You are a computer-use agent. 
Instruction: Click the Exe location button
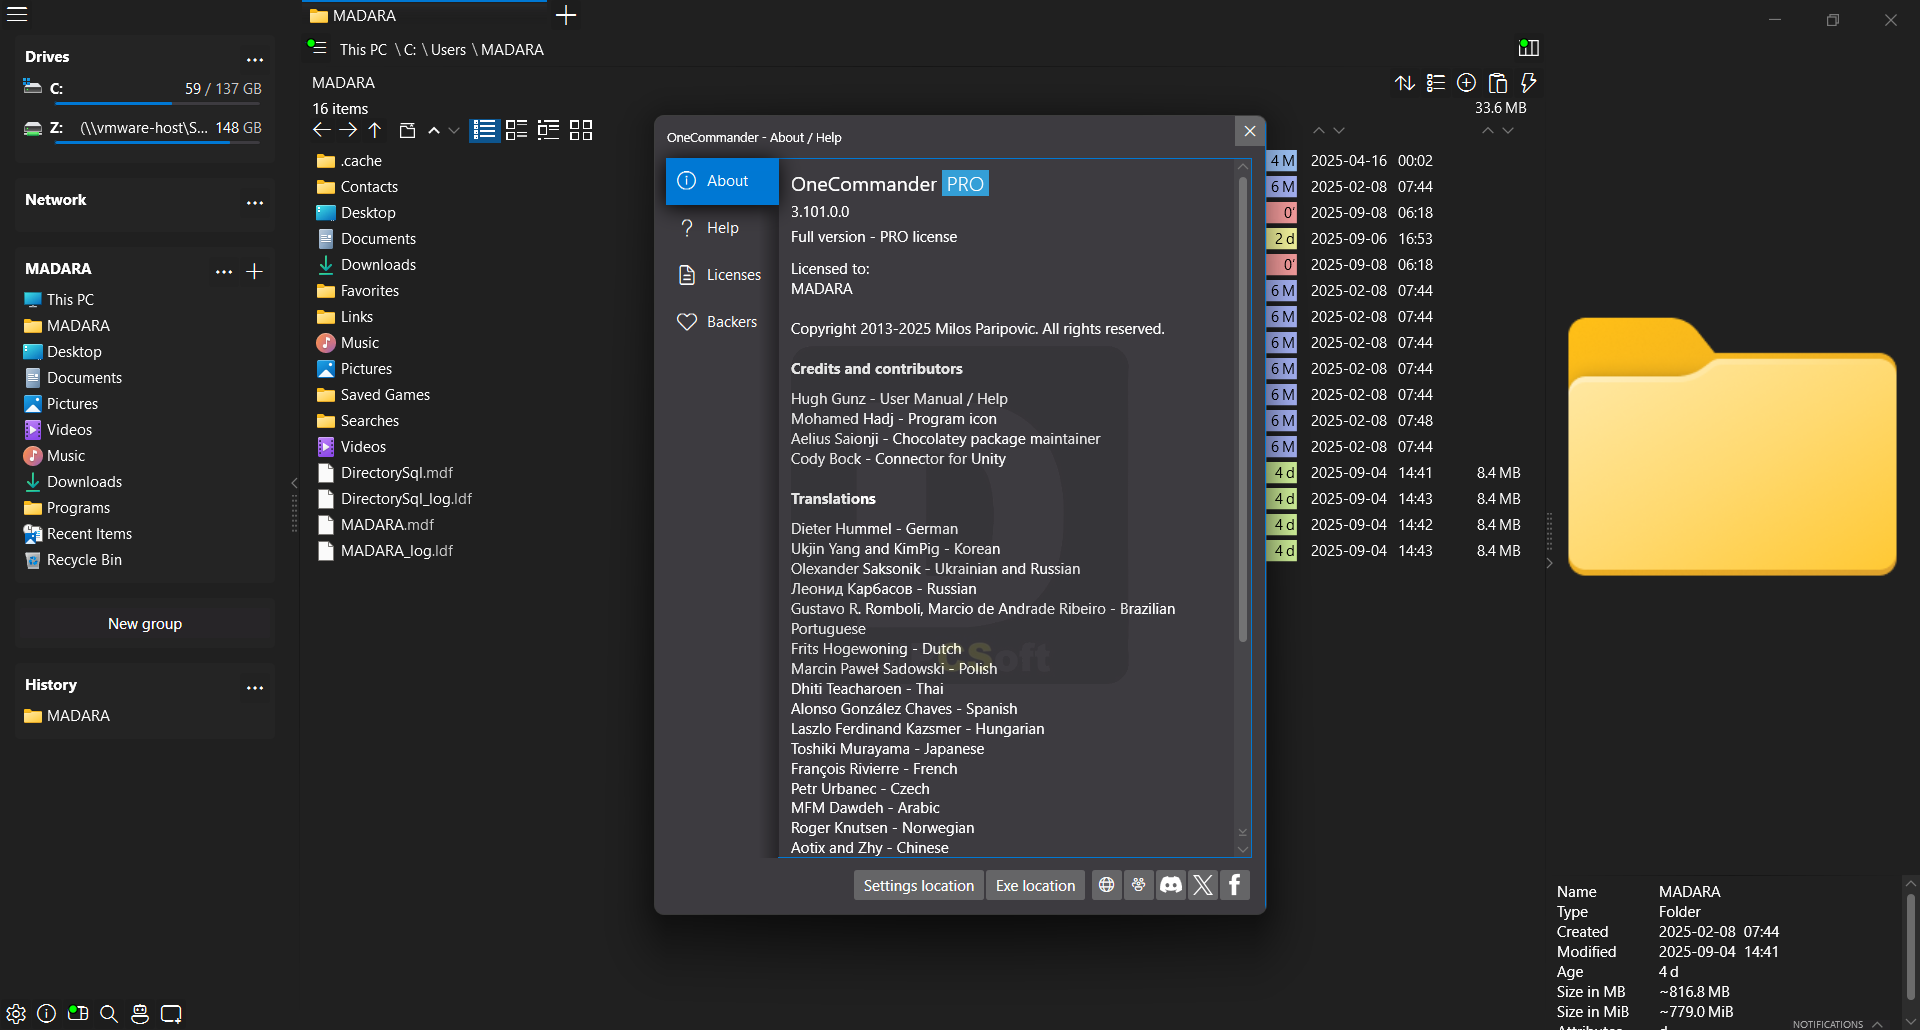pyautogui.click(x=1035, y=885)
